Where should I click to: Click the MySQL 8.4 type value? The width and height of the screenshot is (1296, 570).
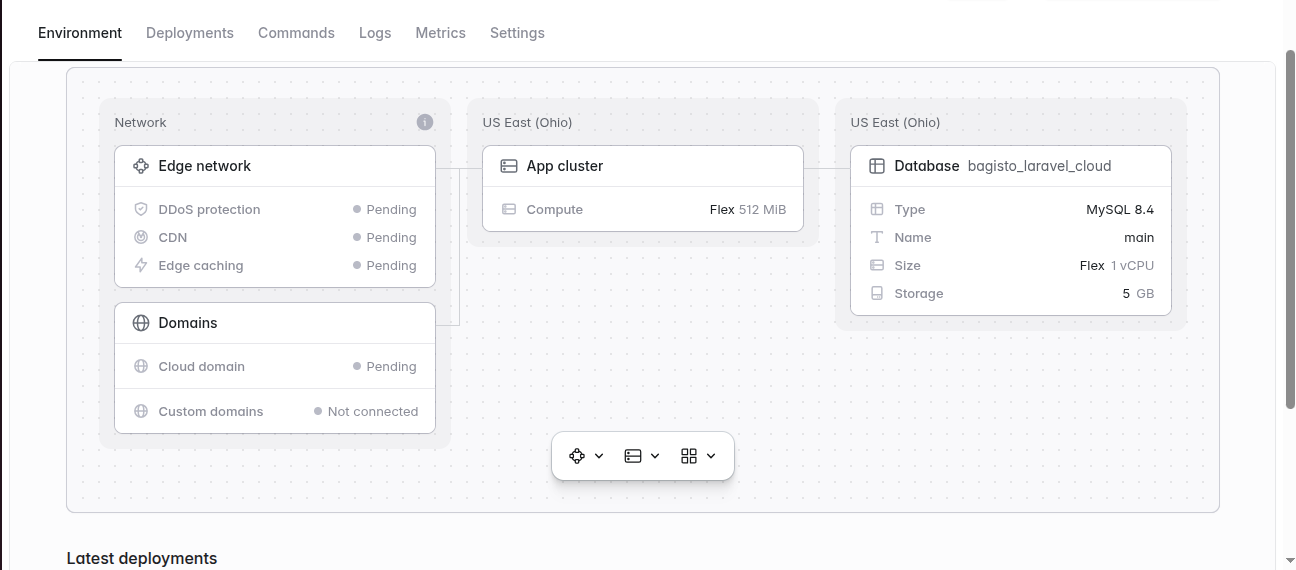pos(1120,210)
